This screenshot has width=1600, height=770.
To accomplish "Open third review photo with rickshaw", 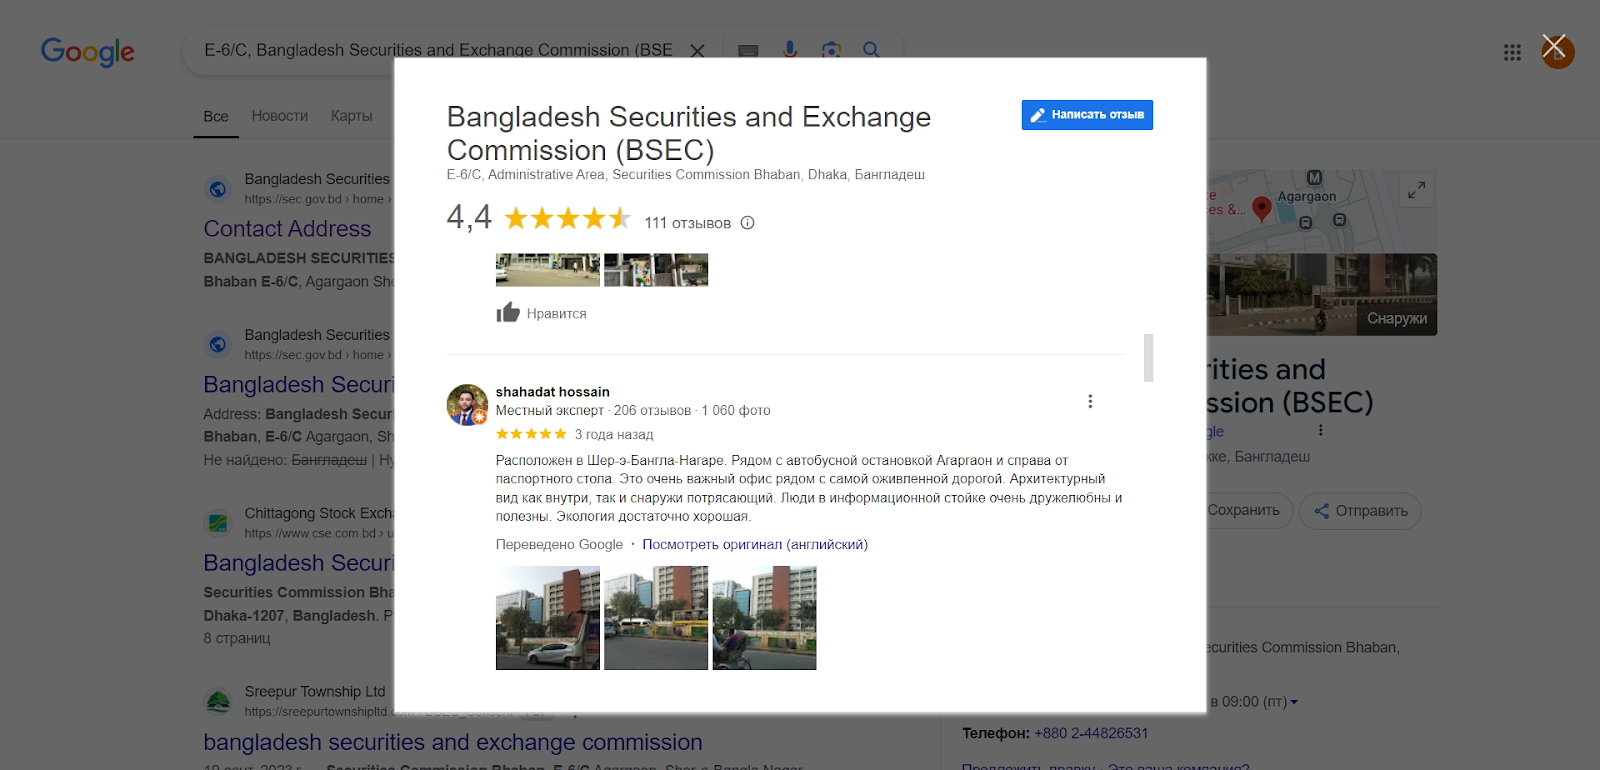I will (x=764, y=618).
